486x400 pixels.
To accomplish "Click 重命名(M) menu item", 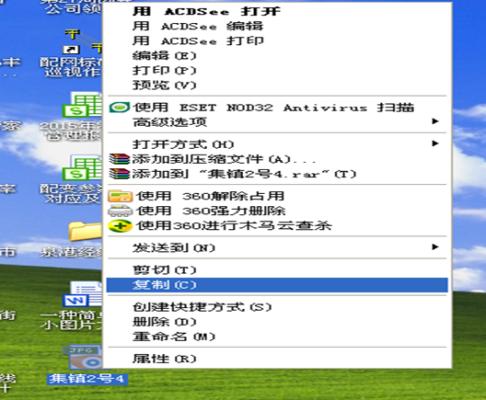I will pyautogui.click(x=277, y=337).
